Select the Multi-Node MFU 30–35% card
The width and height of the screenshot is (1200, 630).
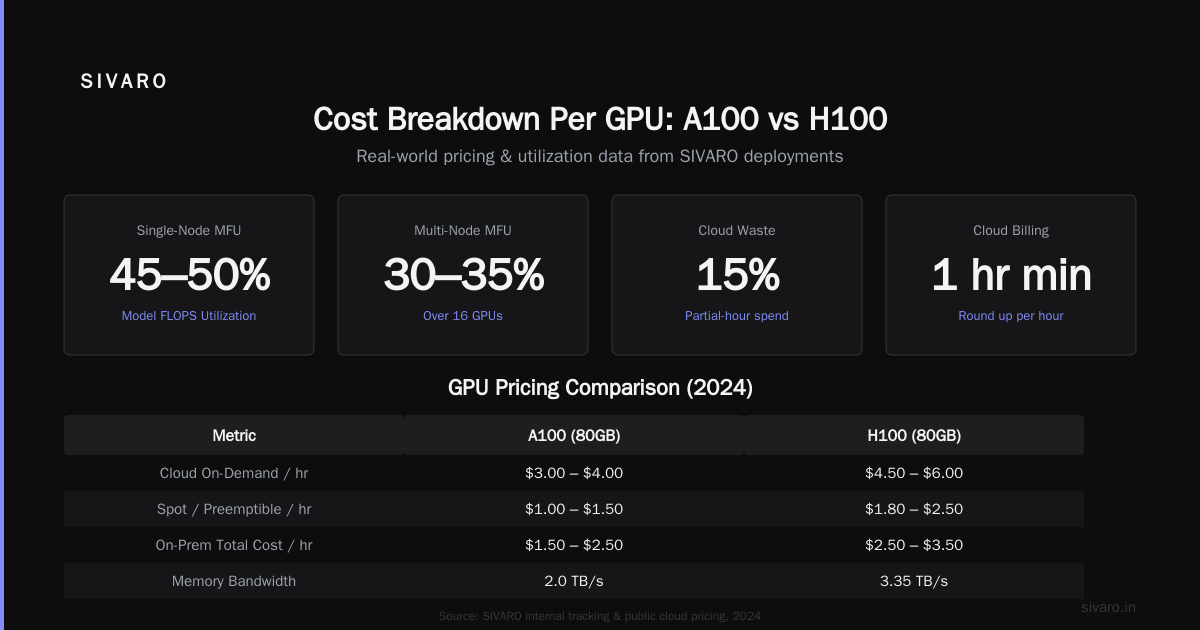(x=463, y=275)
